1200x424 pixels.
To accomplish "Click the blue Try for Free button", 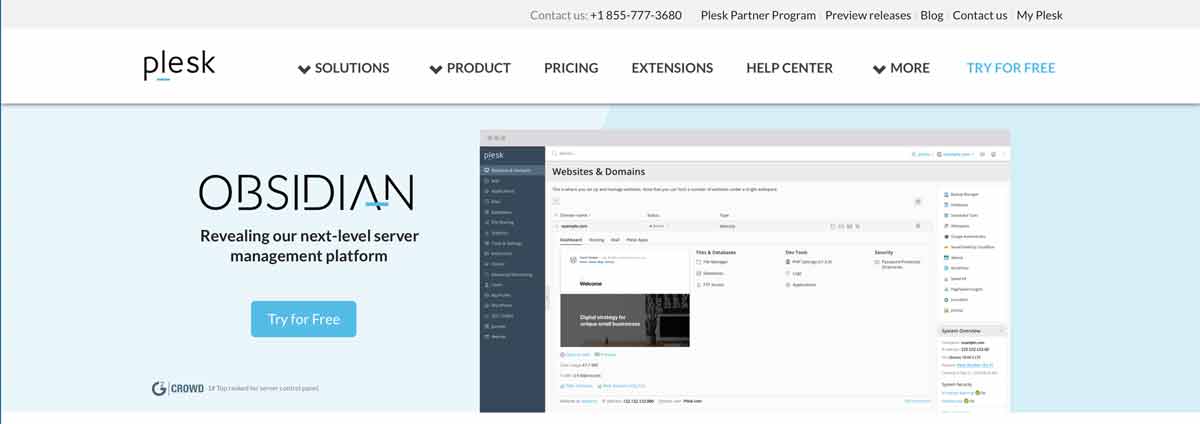I will coord(303,319).
